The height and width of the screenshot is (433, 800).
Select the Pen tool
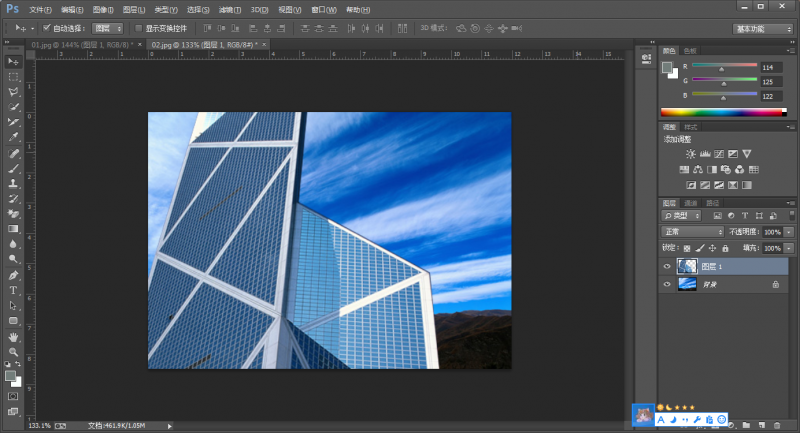click(x=14, y=275)
